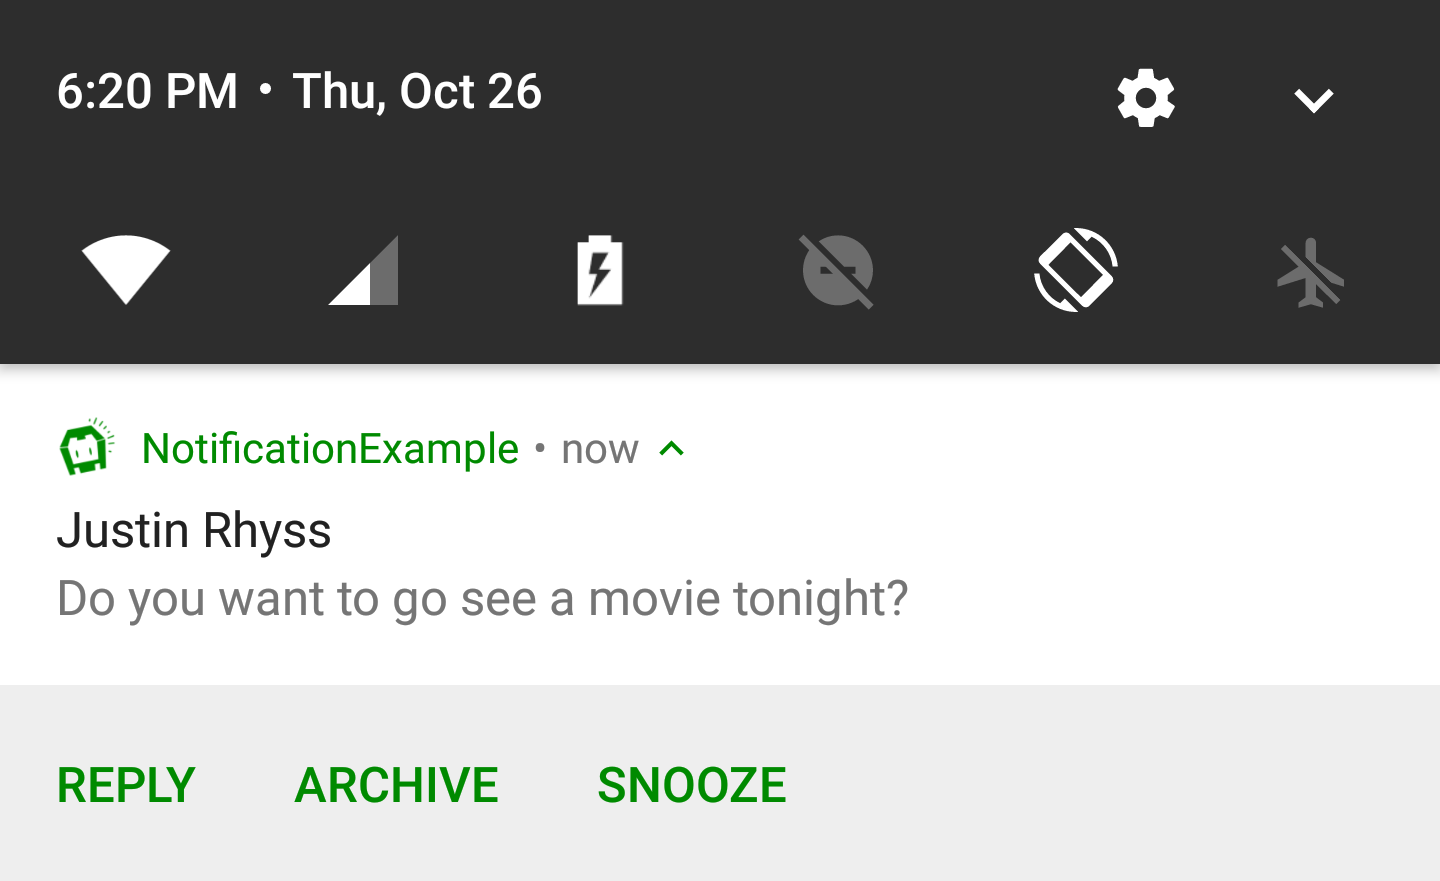Tap the cellular signal icon

[x=364, y=270]
